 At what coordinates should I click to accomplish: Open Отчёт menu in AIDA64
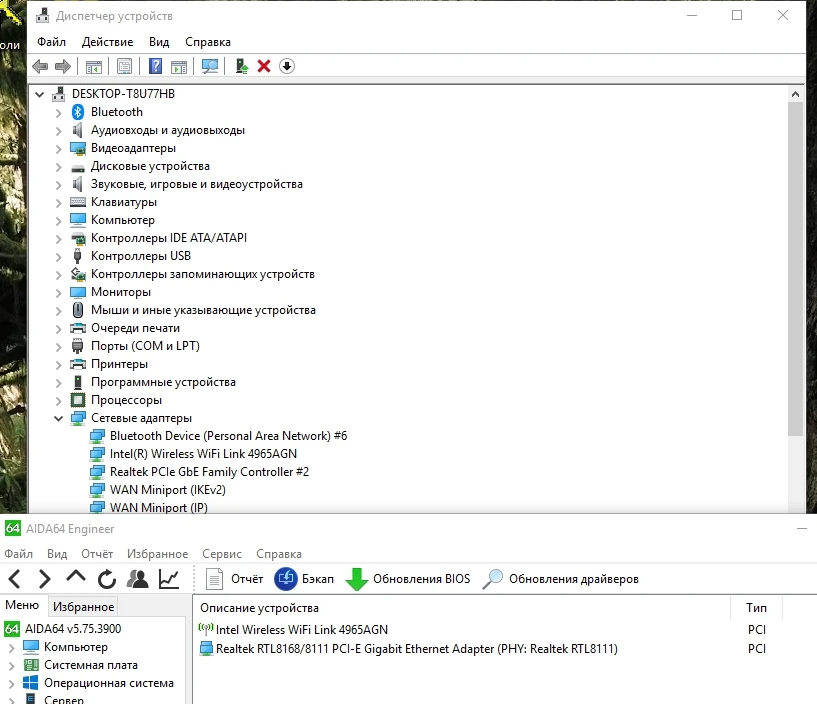[97, 554]
